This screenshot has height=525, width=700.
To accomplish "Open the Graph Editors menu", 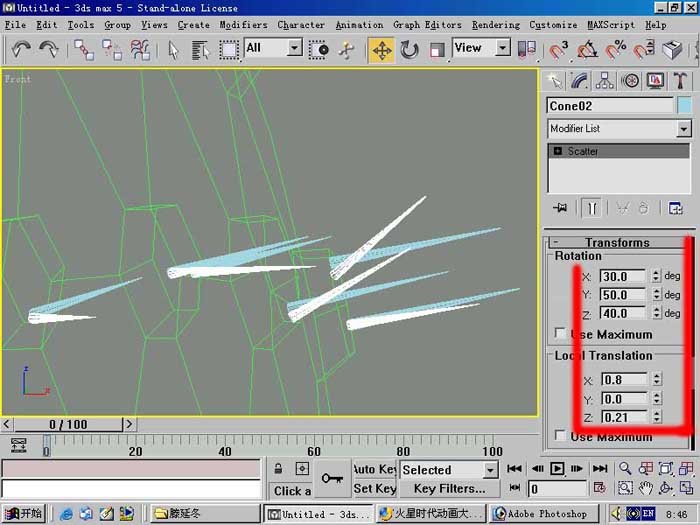I will (x=427, y=25).
